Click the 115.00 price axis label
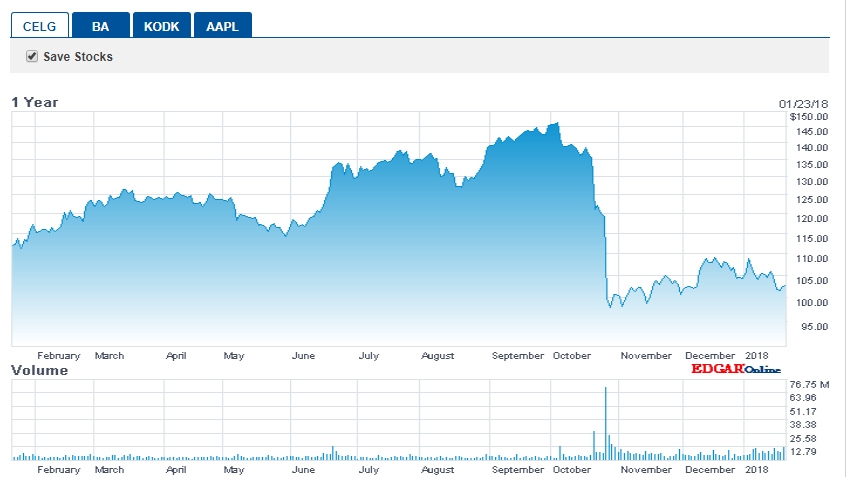Viewport: 852px width, 477px height. click(812, 238)
